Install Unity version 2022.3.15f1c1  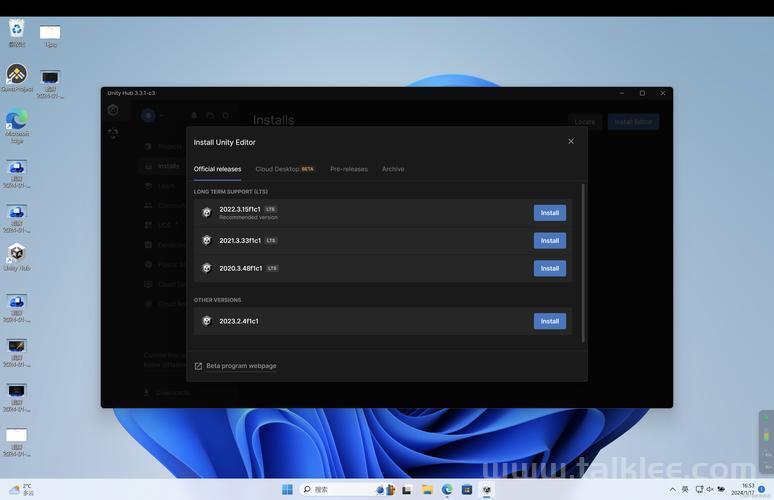[549, 213]
